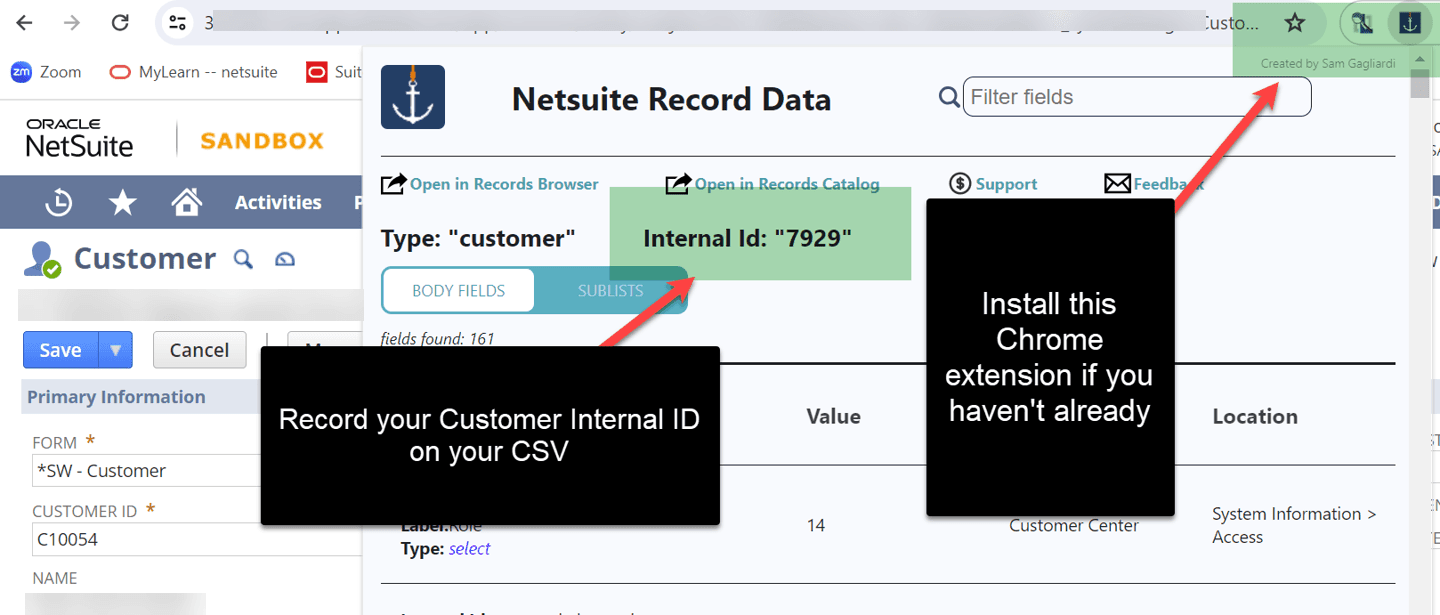The width and height of the screenshot is (1440, 615).
Task: Switch to the SUBLISTS tab
Action: pyautogui.click(x=610, y=291)
